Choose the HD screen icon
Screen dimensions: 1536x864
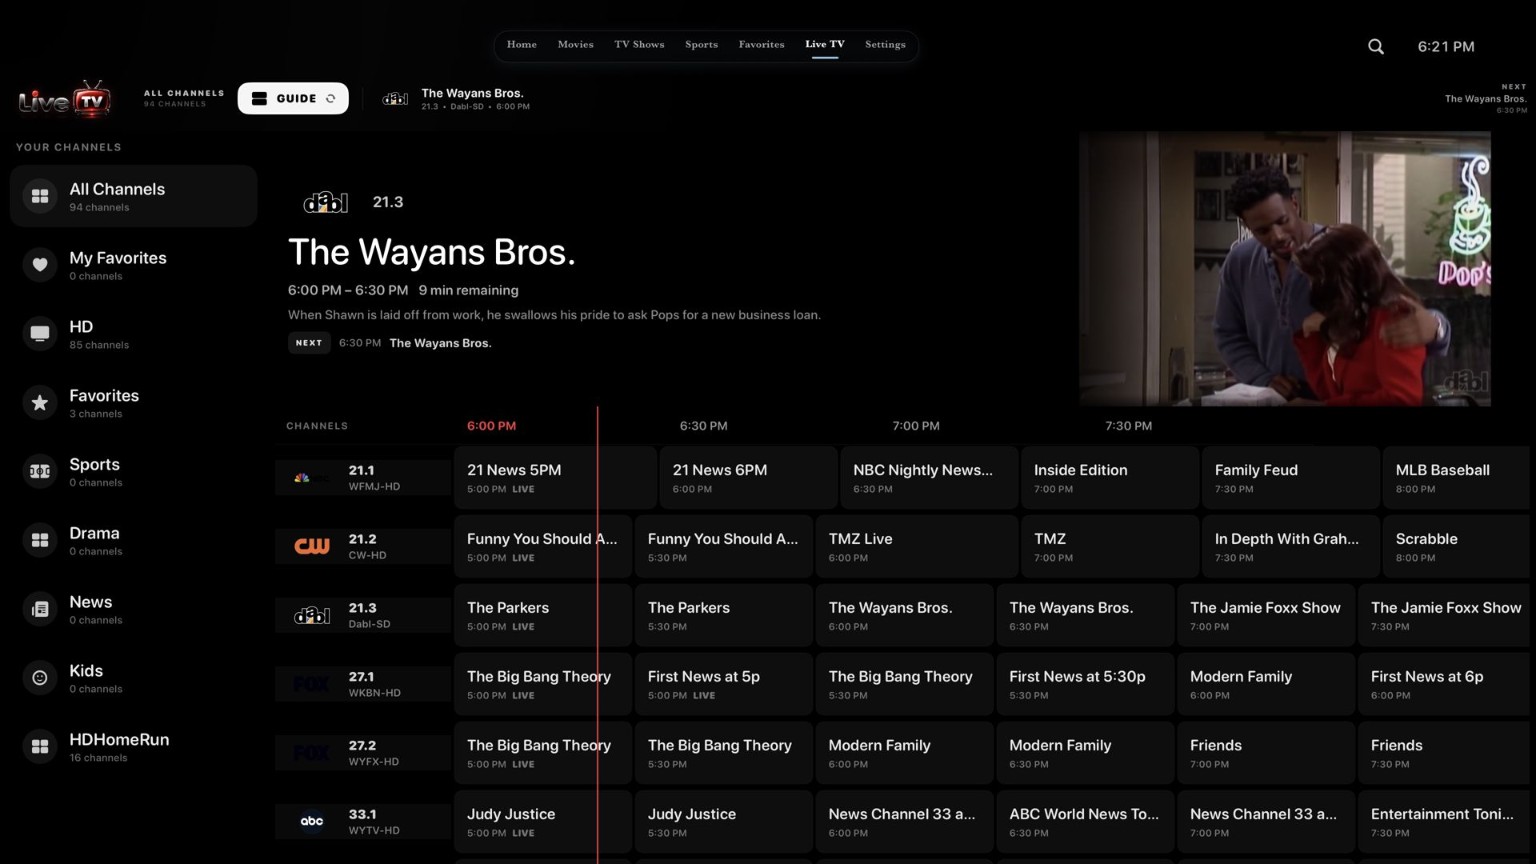click(x=40, y=334)
